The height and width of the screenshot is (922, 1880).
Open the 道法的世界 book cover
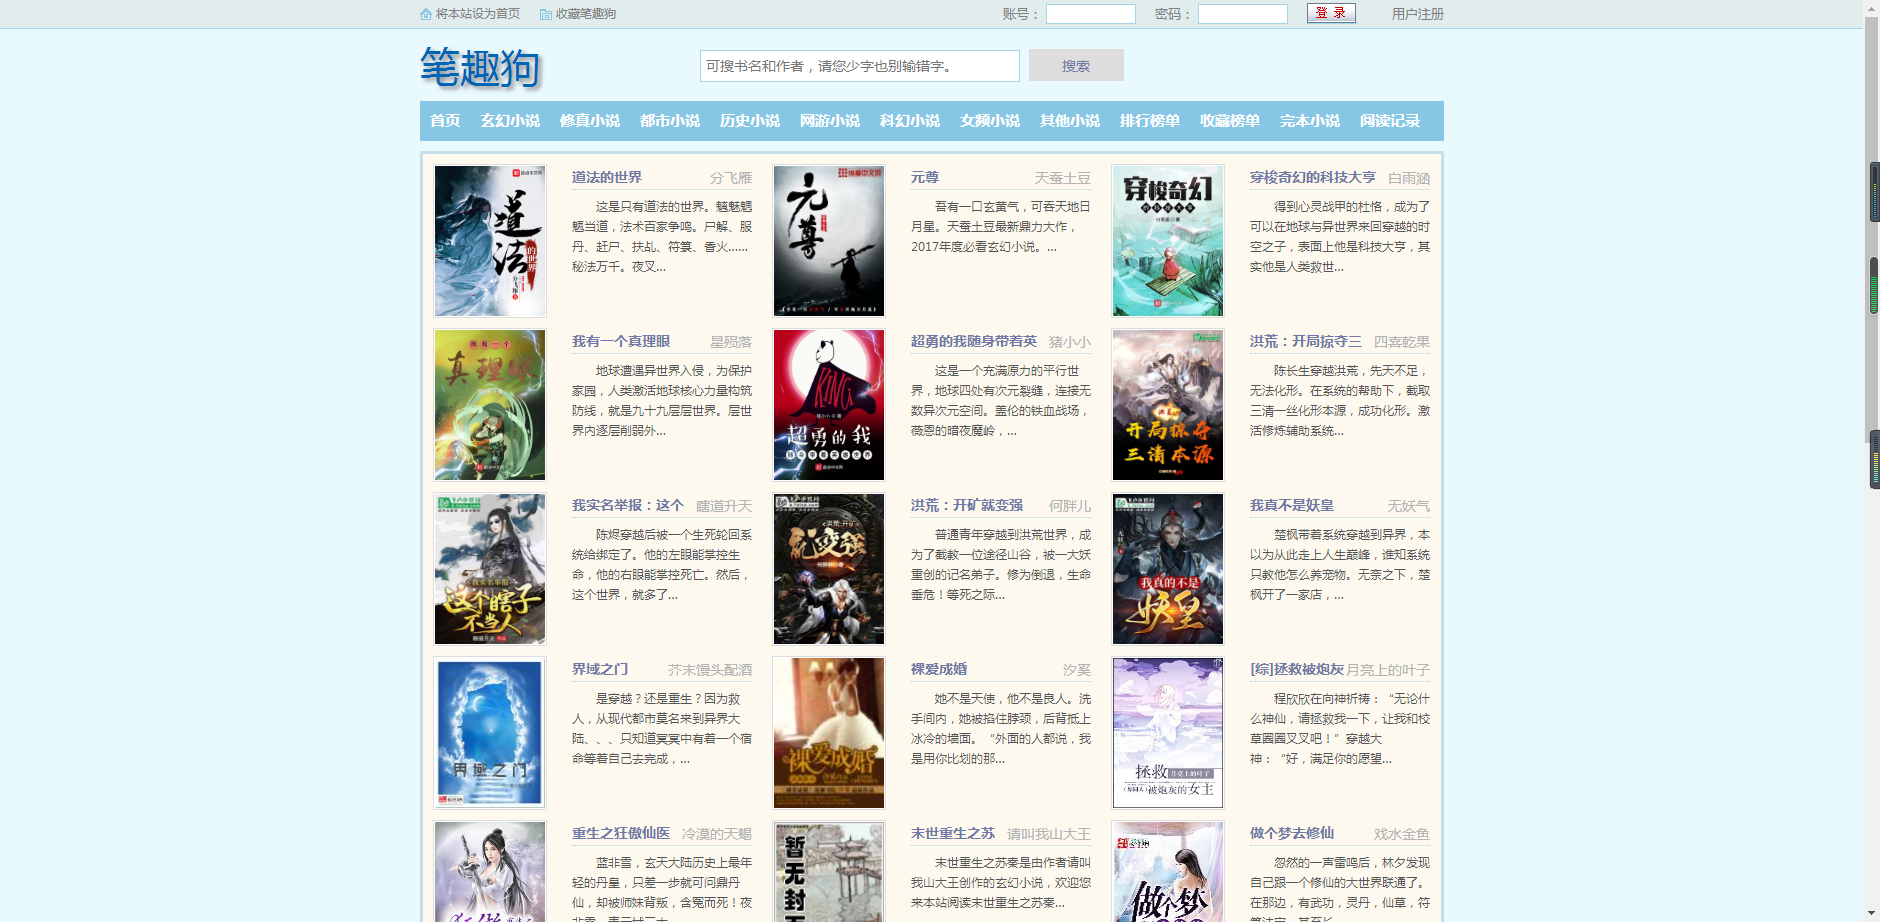[x=490, y=241]
